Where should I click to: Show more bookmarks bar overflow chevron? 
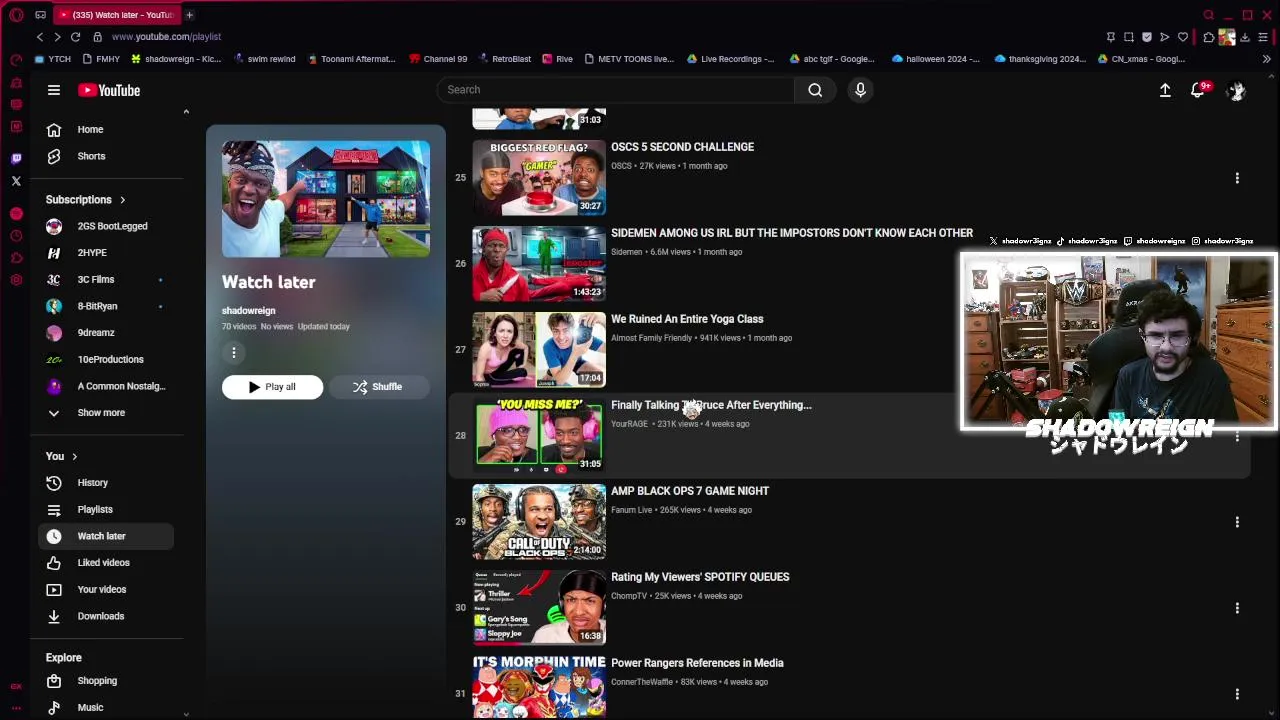click(1266, 59)
